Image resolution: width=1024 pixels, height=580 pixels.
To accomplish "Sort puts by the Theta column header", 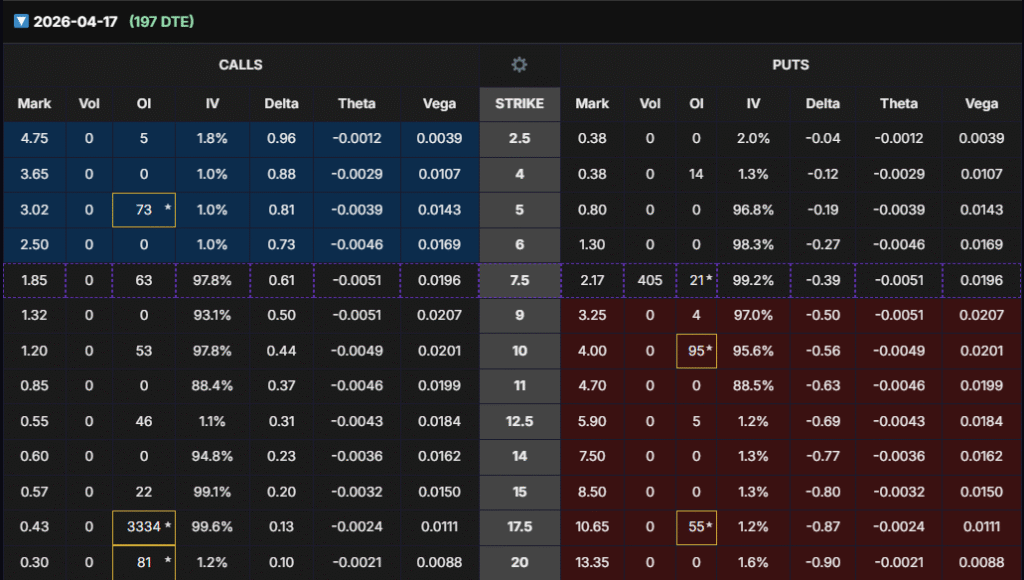I will (897, 103).
